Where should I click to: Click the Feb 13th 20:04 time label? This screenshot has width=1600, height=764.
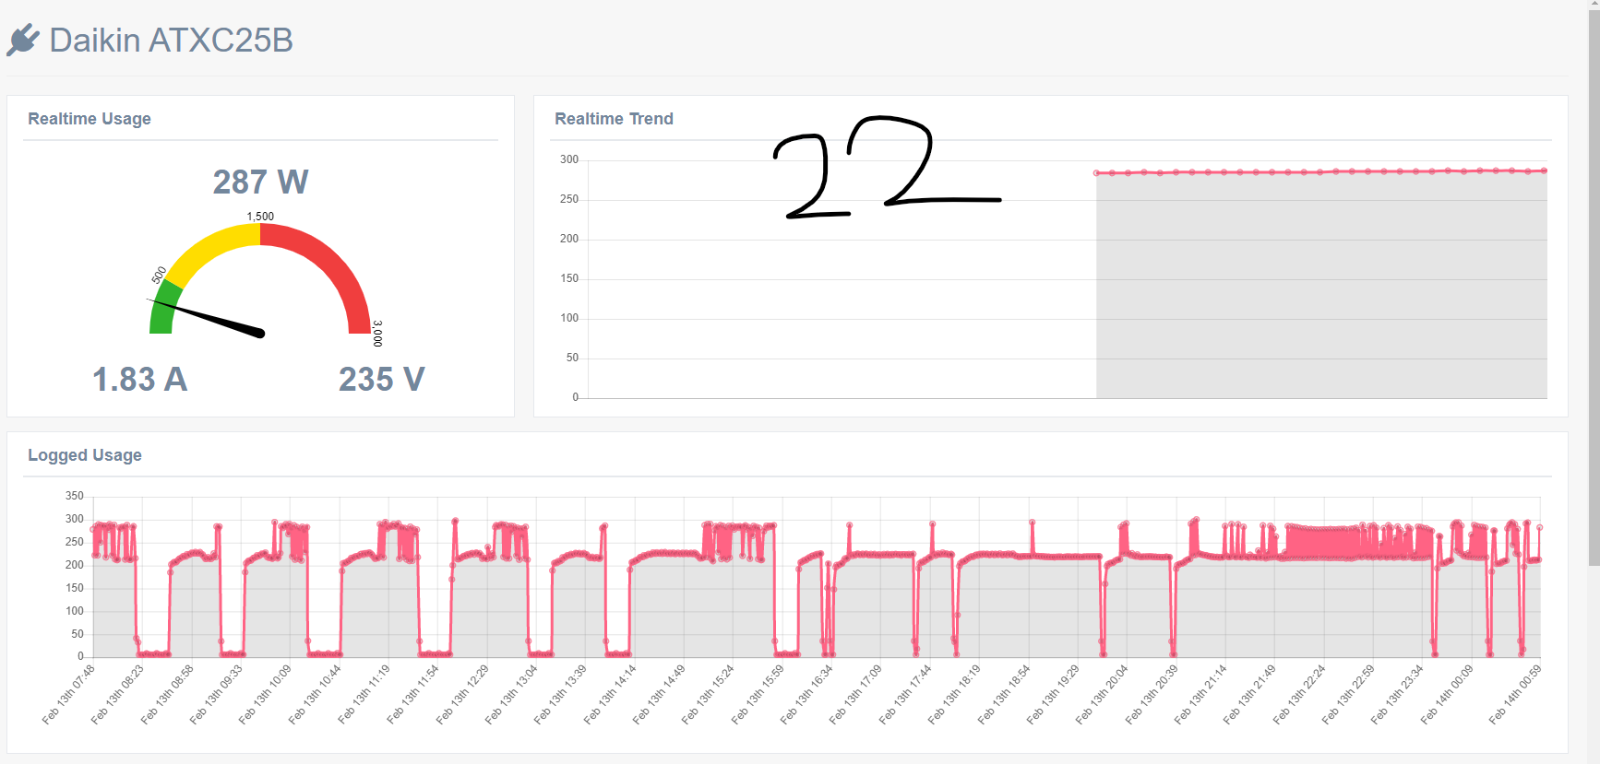(x=1102, y=694)
